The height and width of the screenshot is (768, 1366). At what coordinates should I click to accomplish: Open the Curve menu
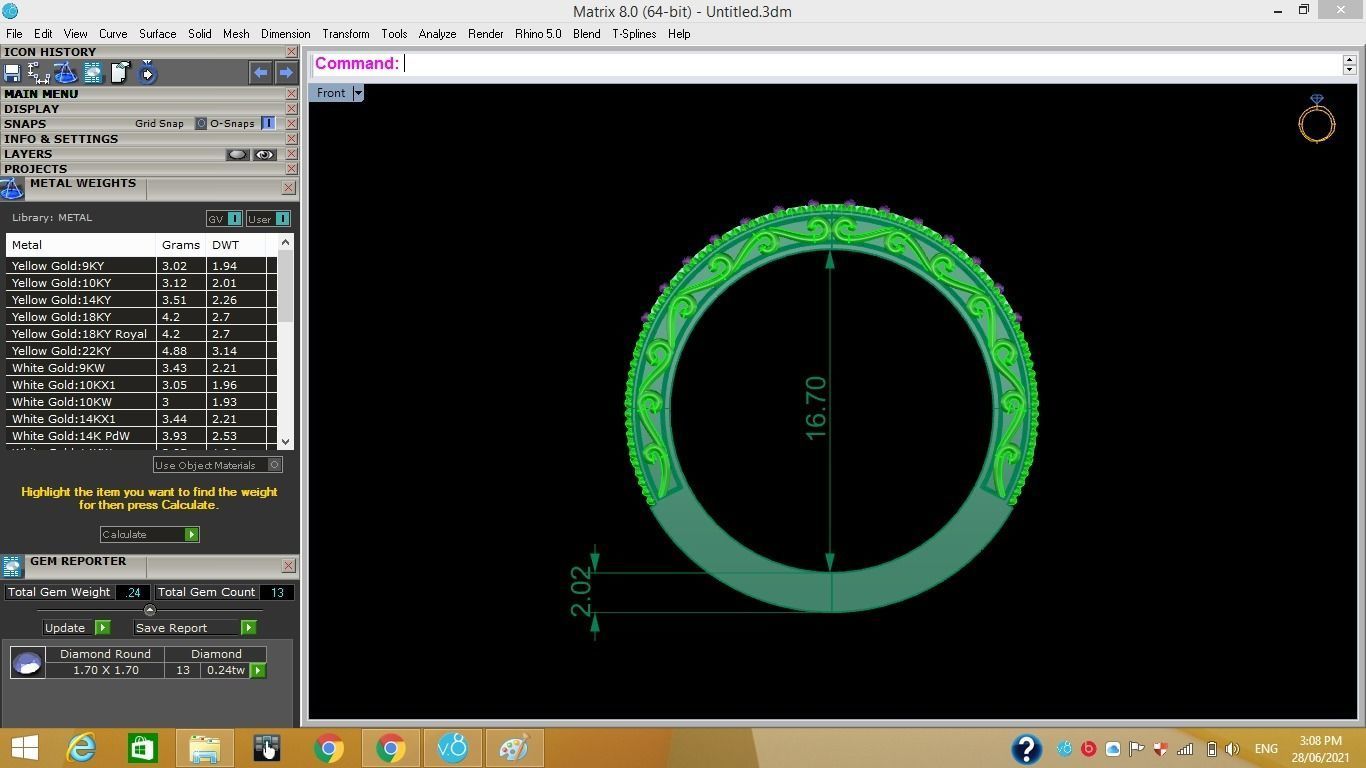tap(113, 34)
